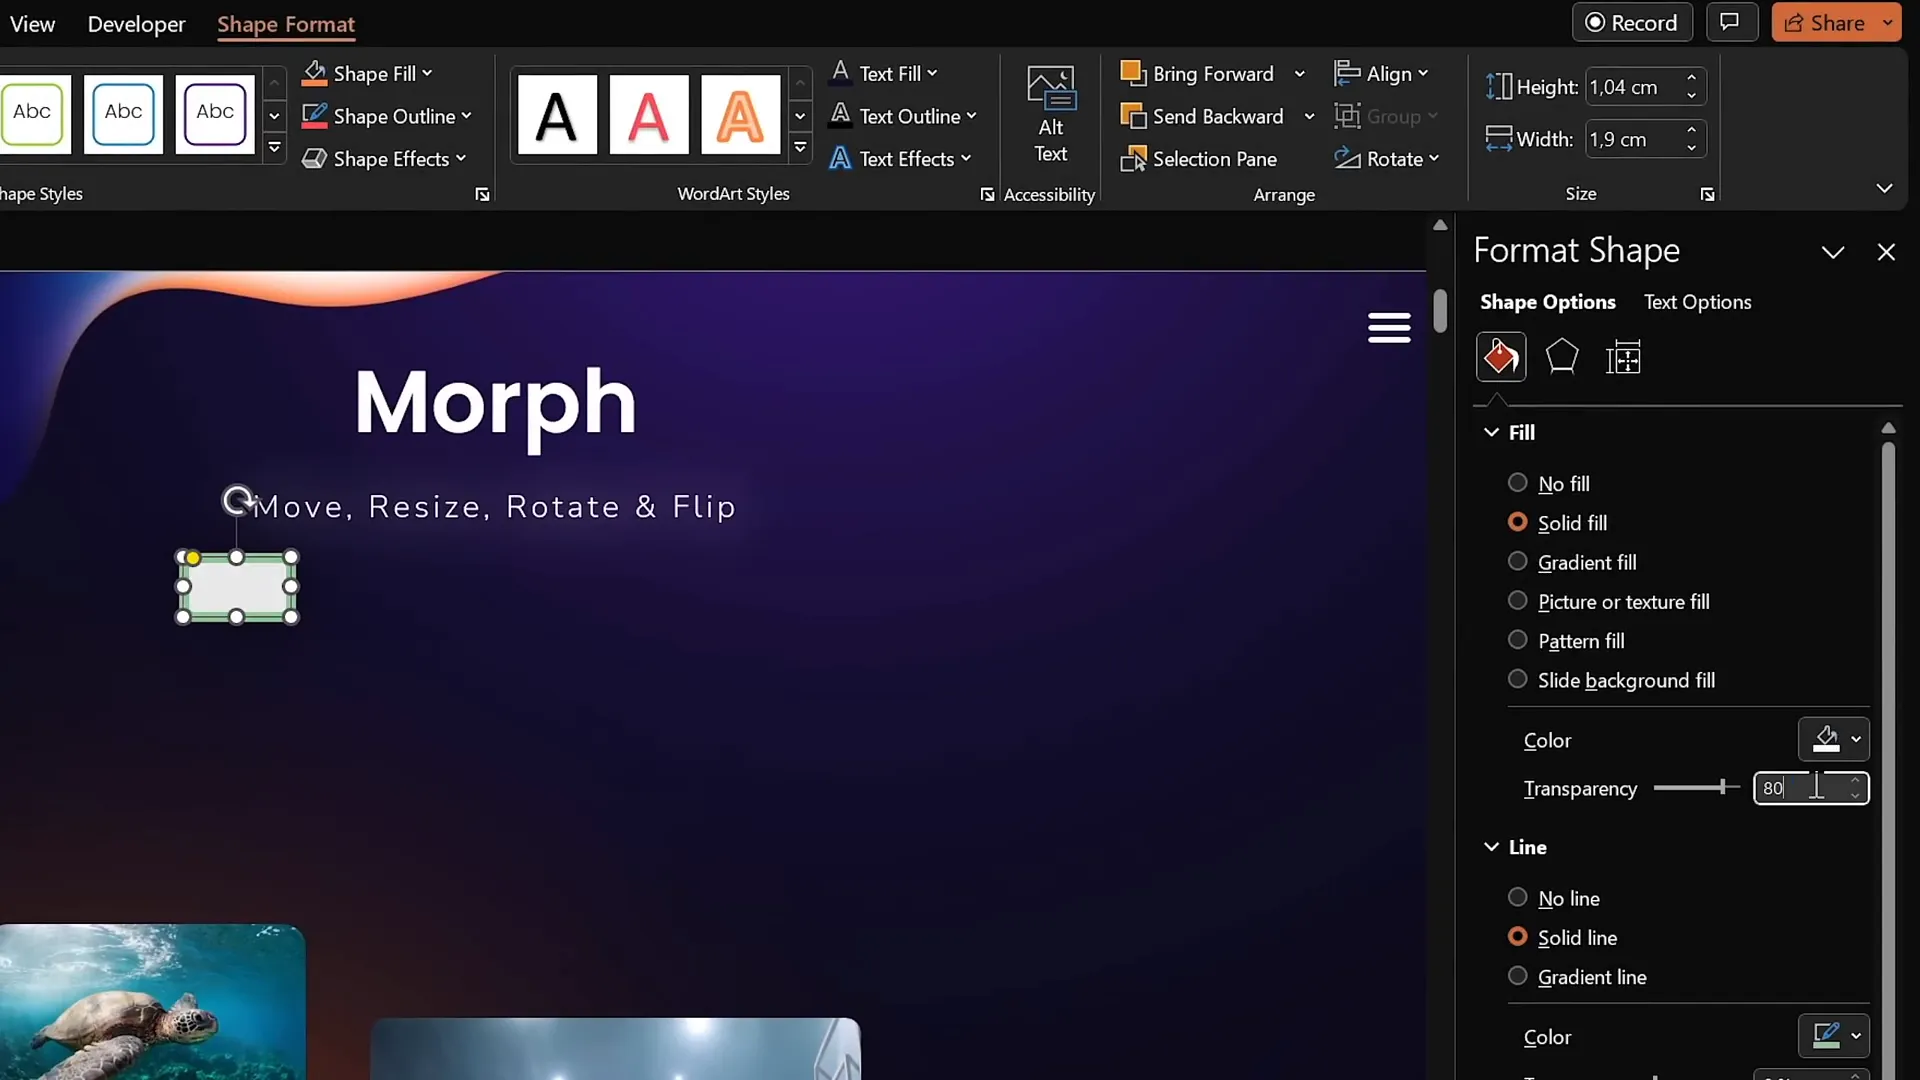The height and width of the screenshot is (1080, 1920).
Task: Open the Text Fill options
Action: click(883, 73)
